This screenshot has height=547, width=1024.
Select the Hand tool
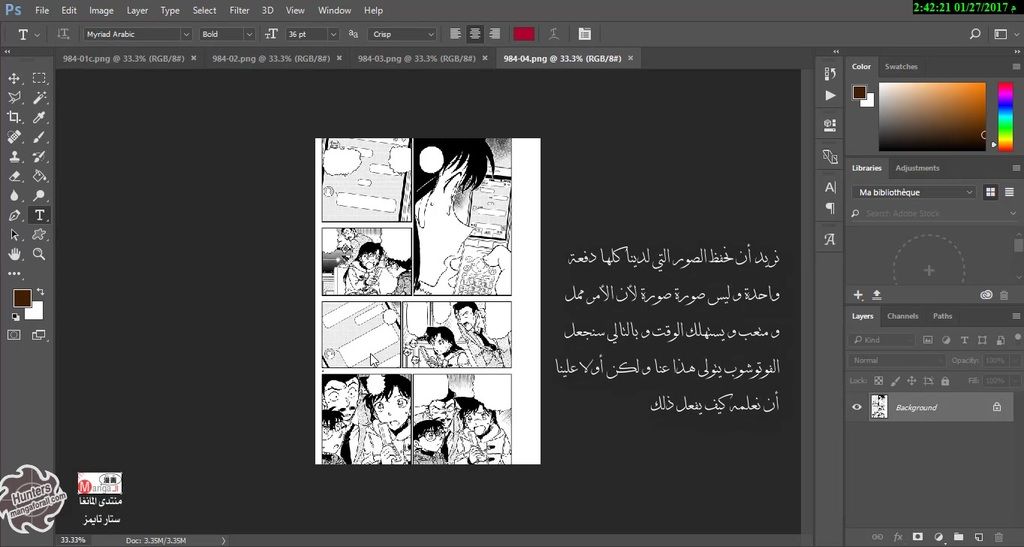coord(14,254)
